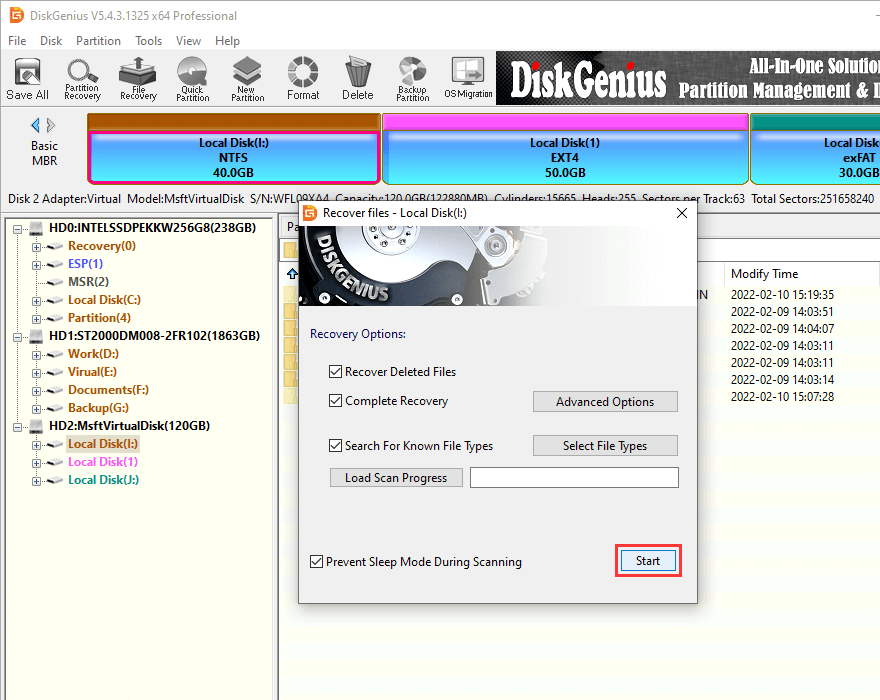This screenshot has width=880, height=700.
Task: Click the Delete trash can icon
Action: (357, 79)
